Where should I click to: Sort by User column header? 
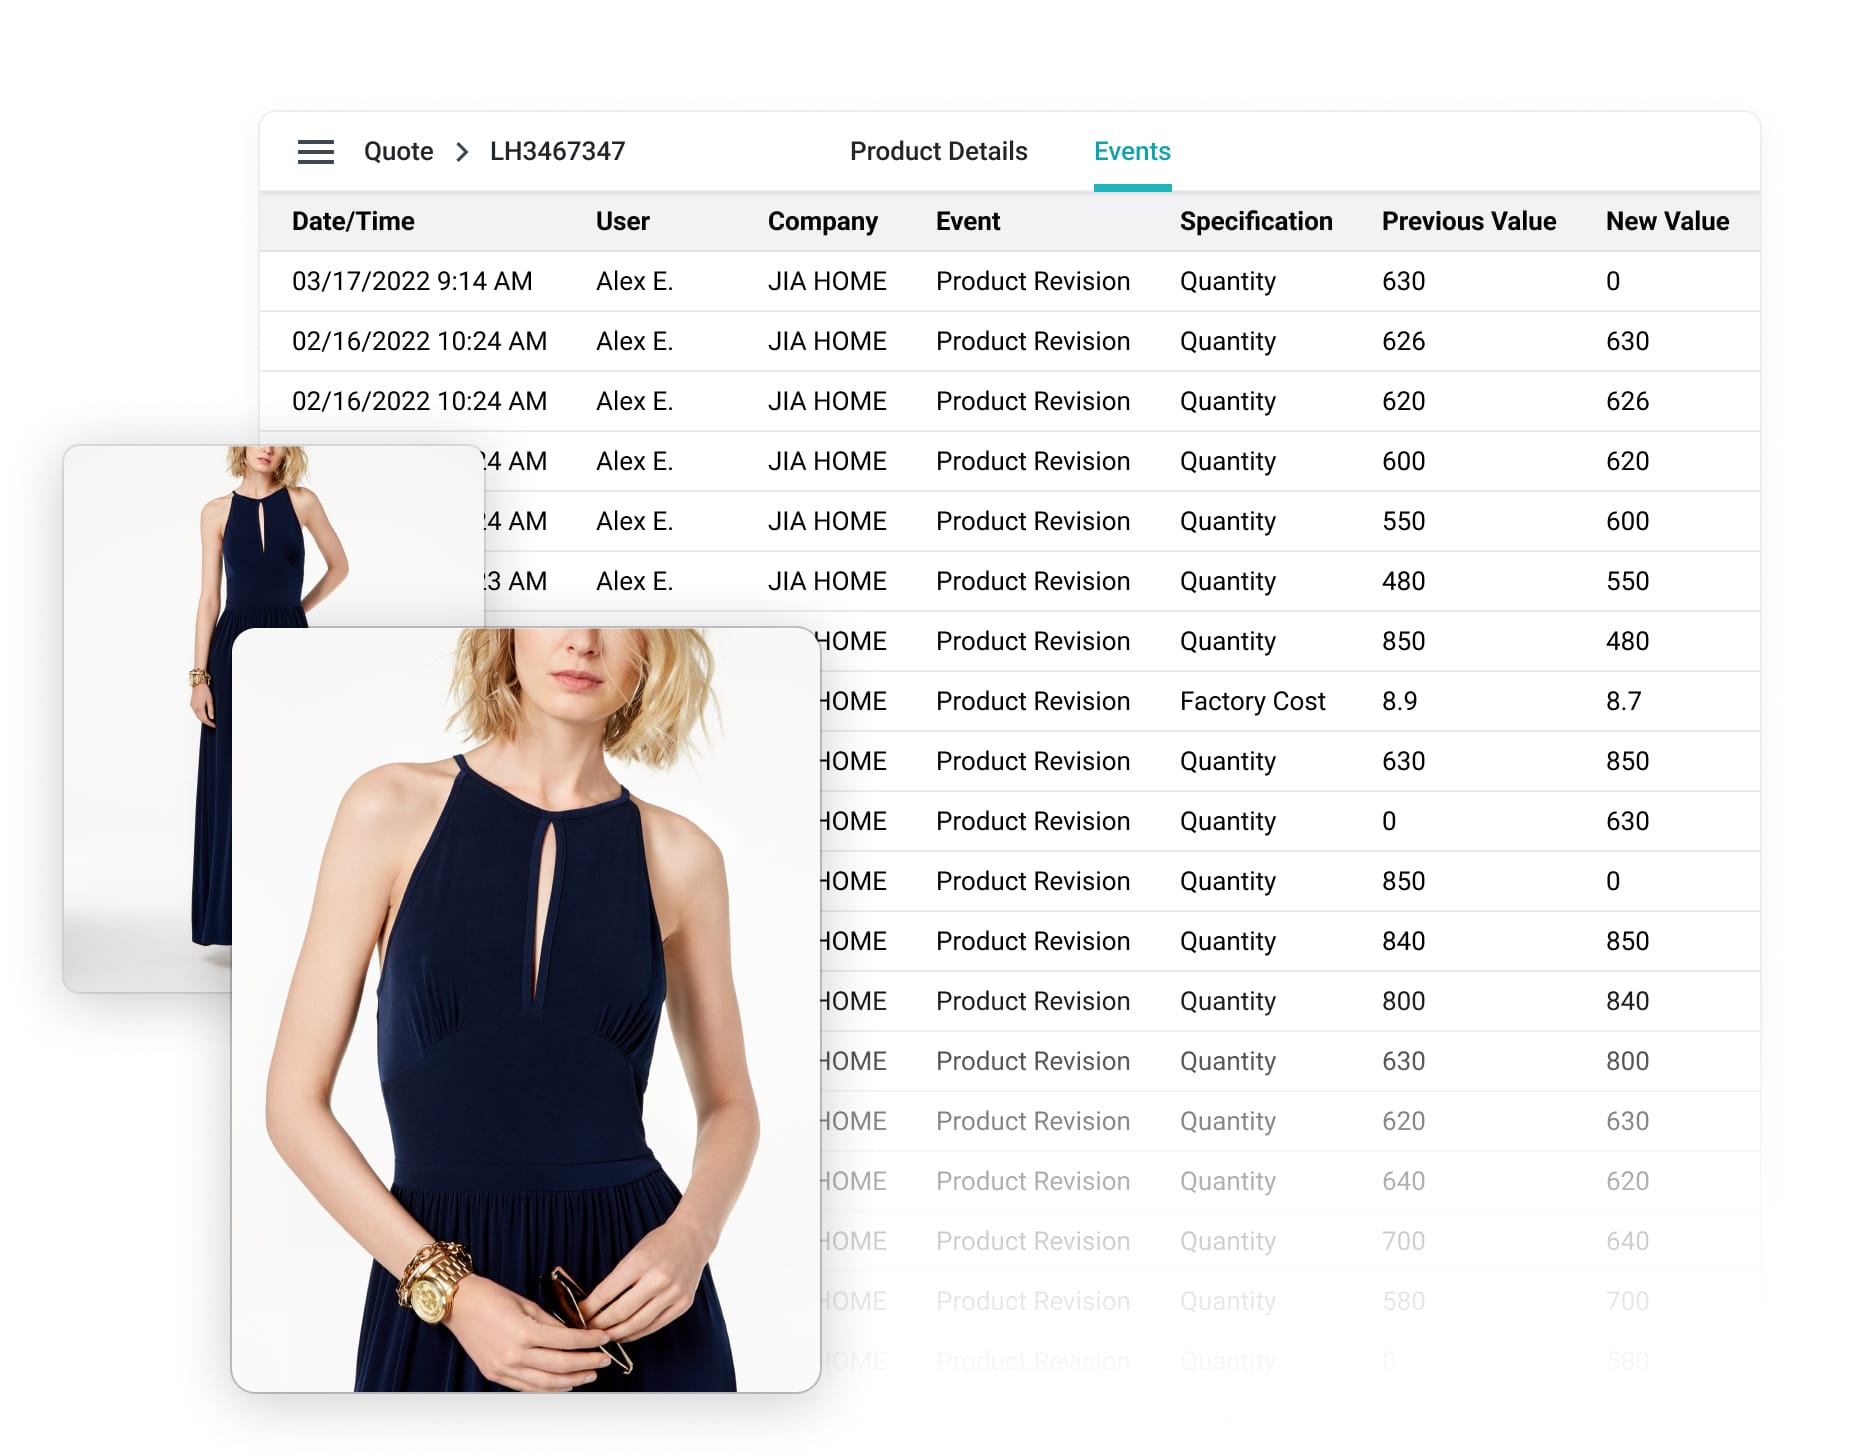pos(622,222)
